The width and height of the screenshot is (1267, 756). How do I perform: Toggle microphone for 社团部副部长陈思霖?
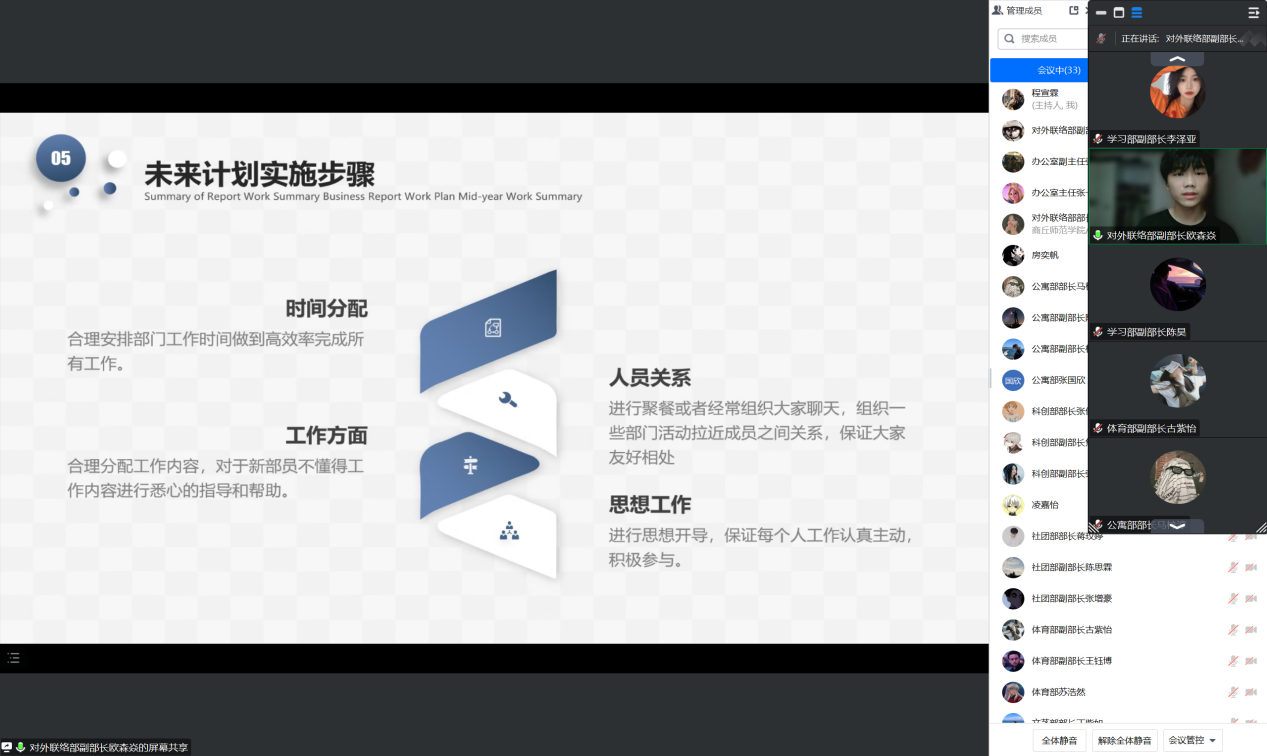click(x=1233, y=567)
